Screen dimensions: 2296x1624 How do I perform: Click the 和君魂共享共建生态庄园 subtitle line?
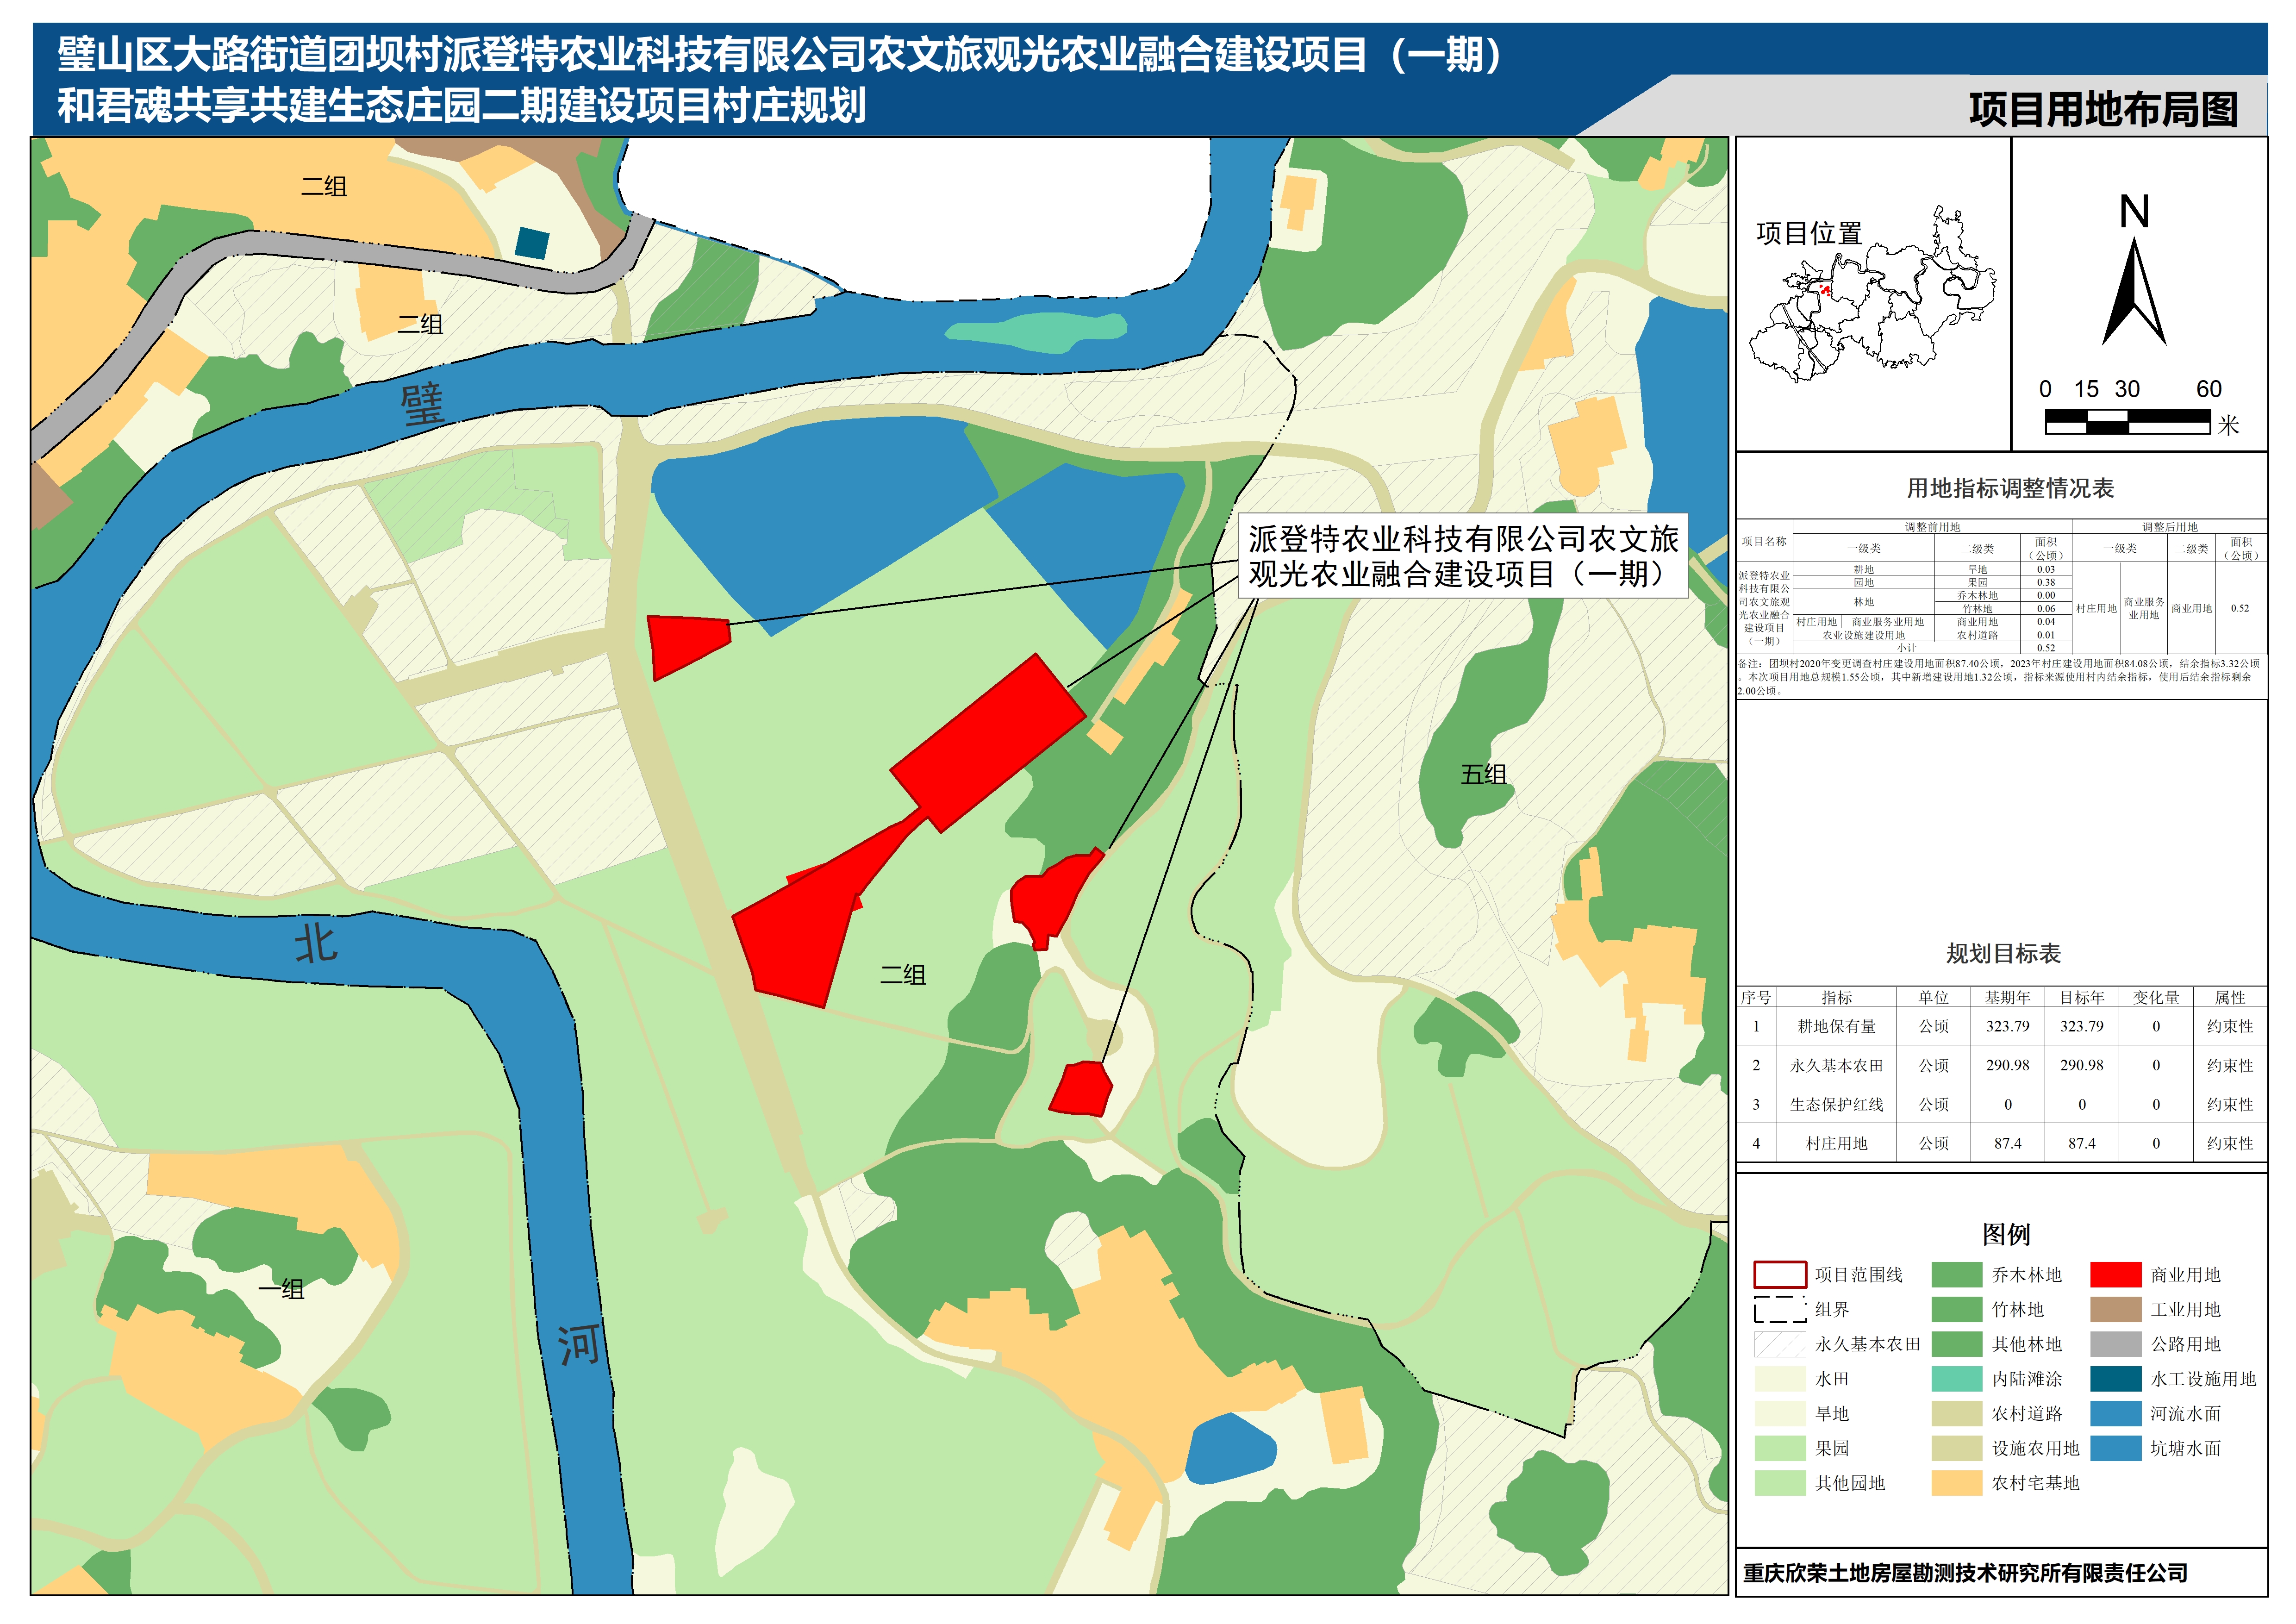click(461, 106)
